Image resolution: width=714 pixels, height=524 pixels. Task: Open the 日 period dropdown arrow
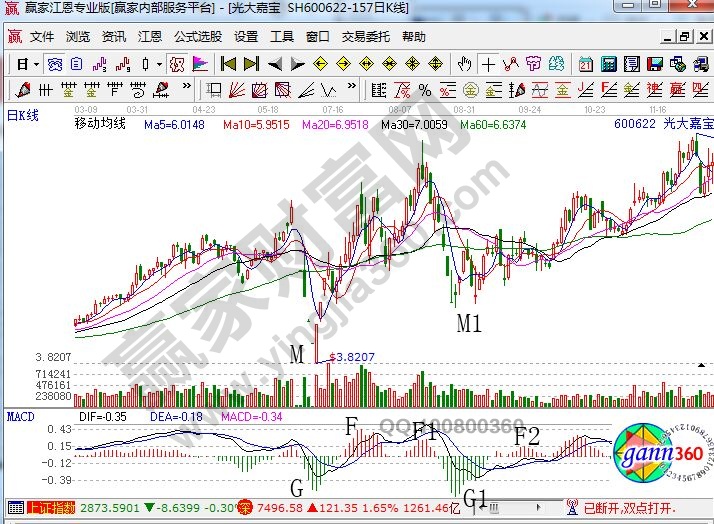[x=36, y=64]
